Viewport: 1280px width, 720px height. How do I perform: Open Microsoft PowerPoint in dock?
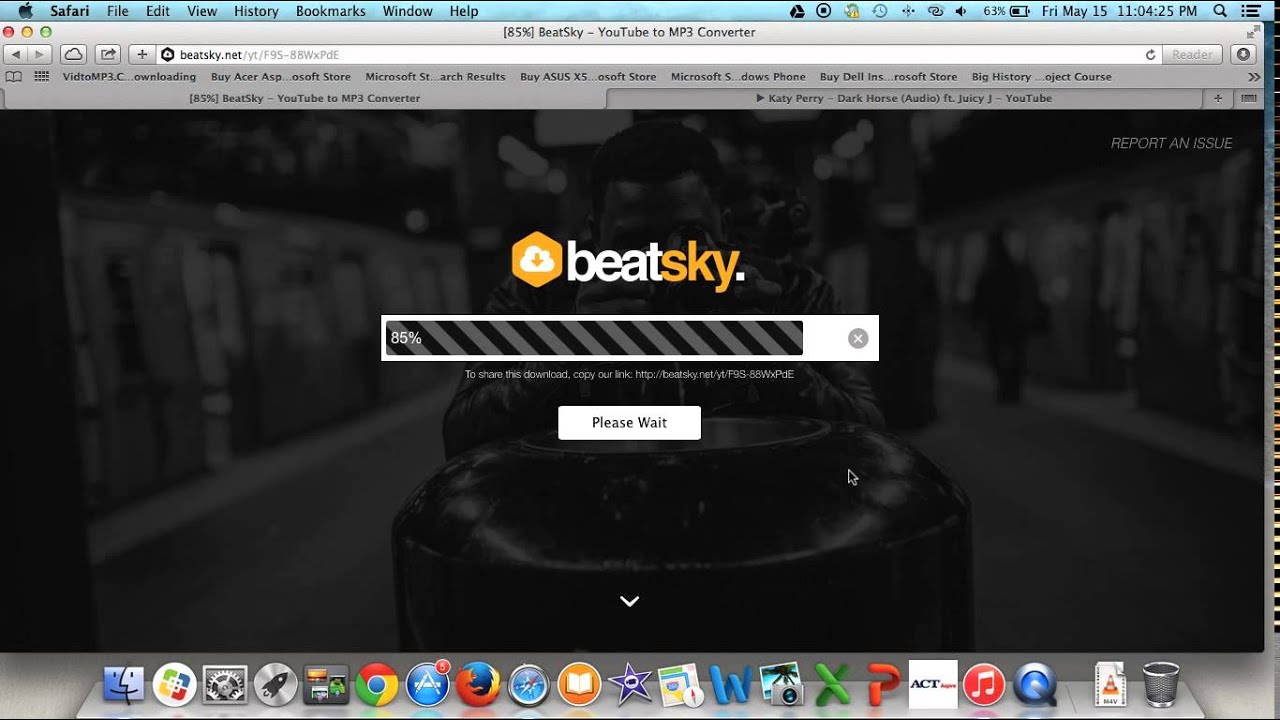click(x=883, y=685)
